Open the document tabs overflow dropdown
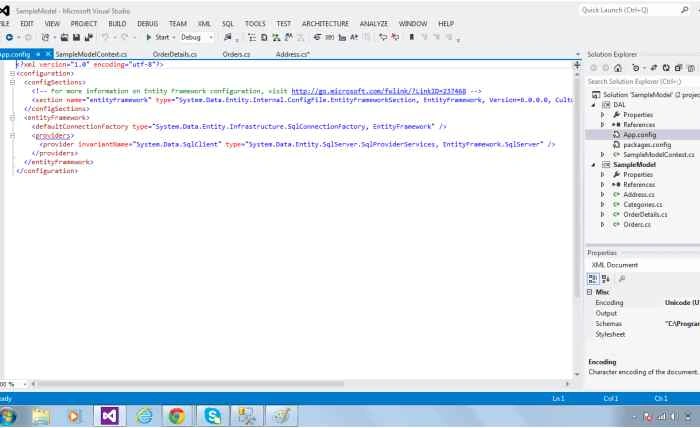This screenshot has height=428, width=700. point(577,54)
